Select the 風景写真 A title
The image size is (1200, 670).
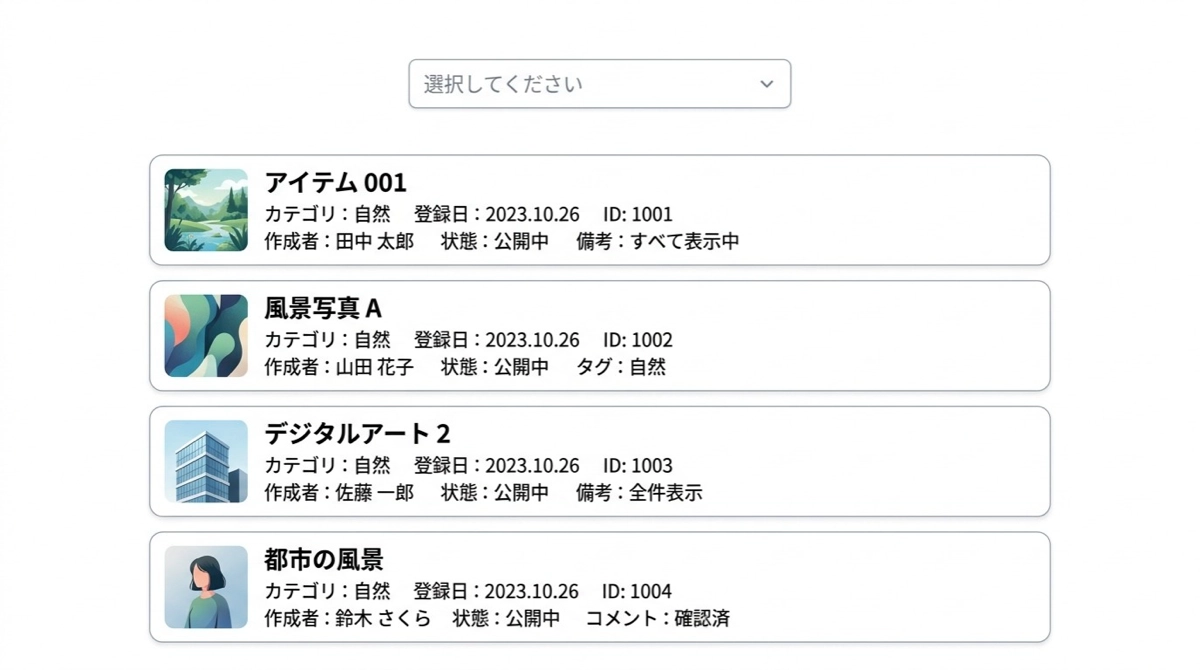(323, 309)
